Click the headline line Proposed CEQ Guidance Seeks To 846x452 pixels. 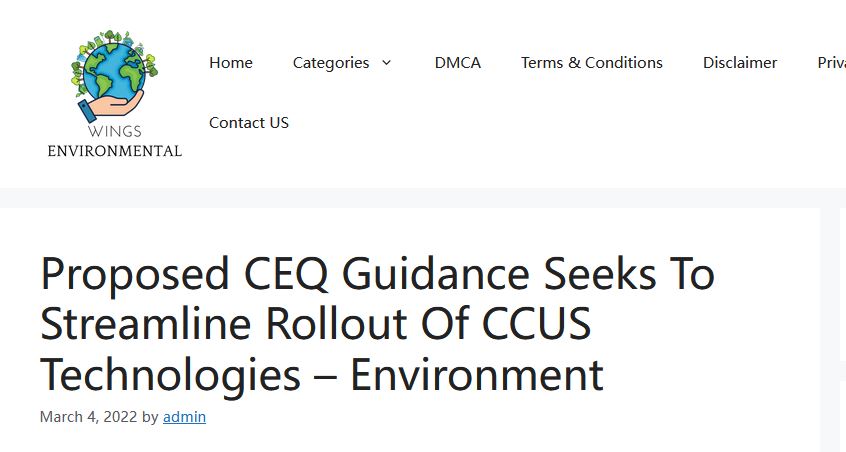point(378,274)
